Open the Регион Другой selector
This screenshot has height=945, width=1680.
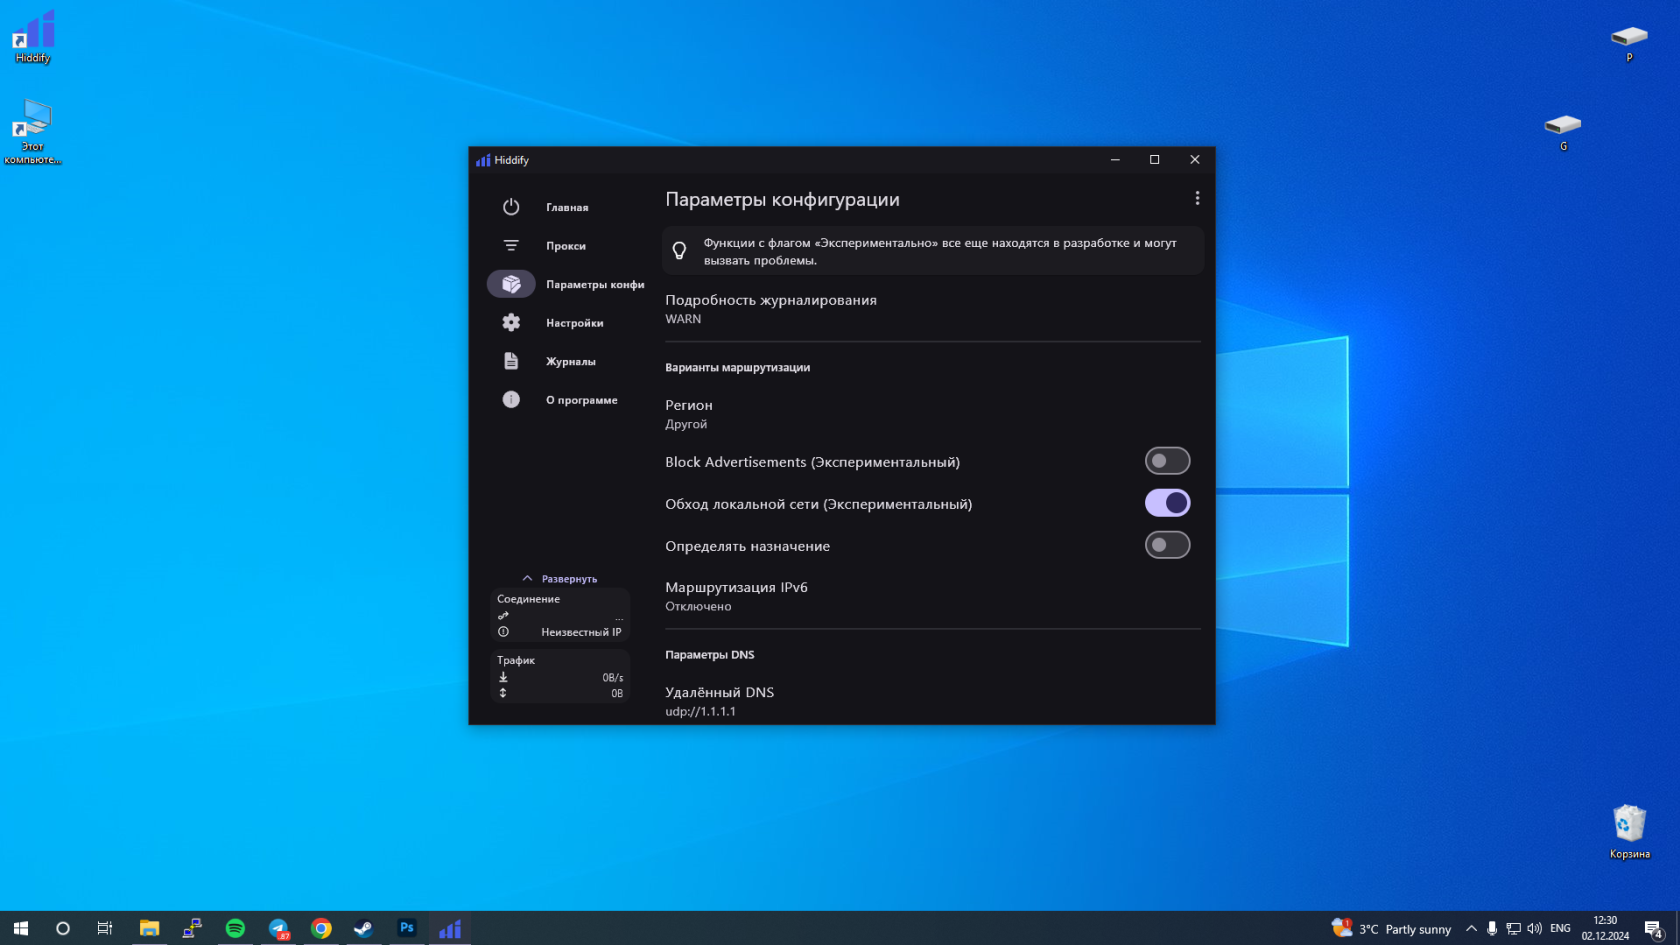(x=933, y=414)
